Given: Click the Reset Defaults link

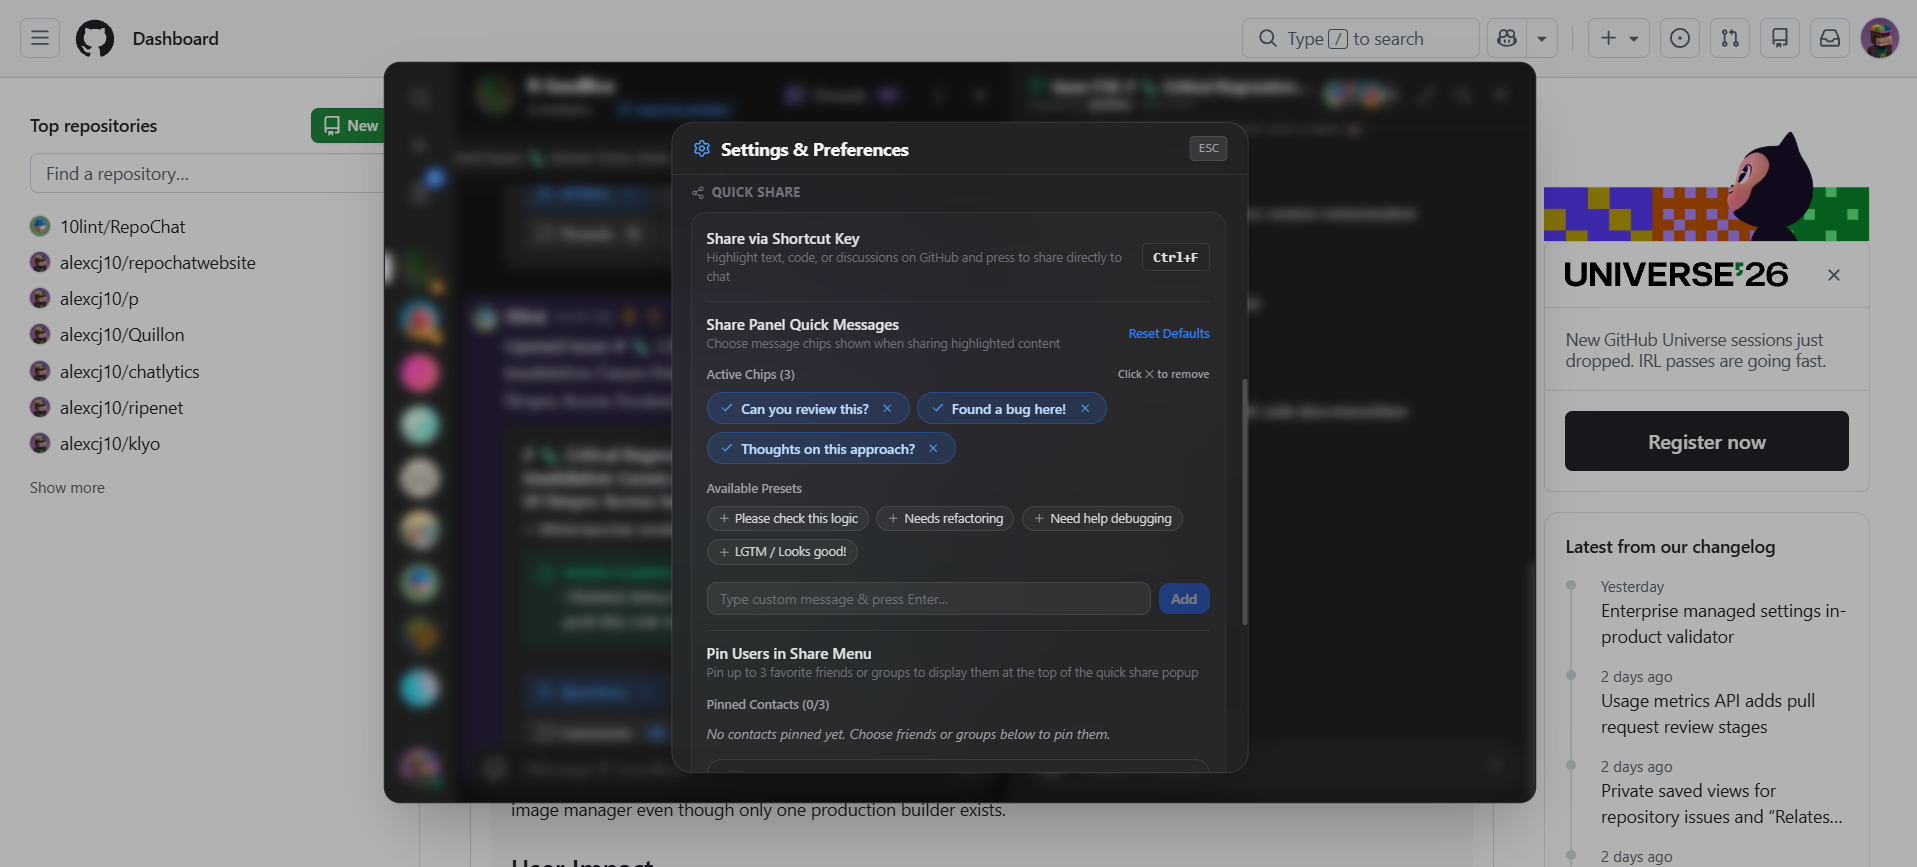Looking at the screenshot, I should click(1169, 334).
